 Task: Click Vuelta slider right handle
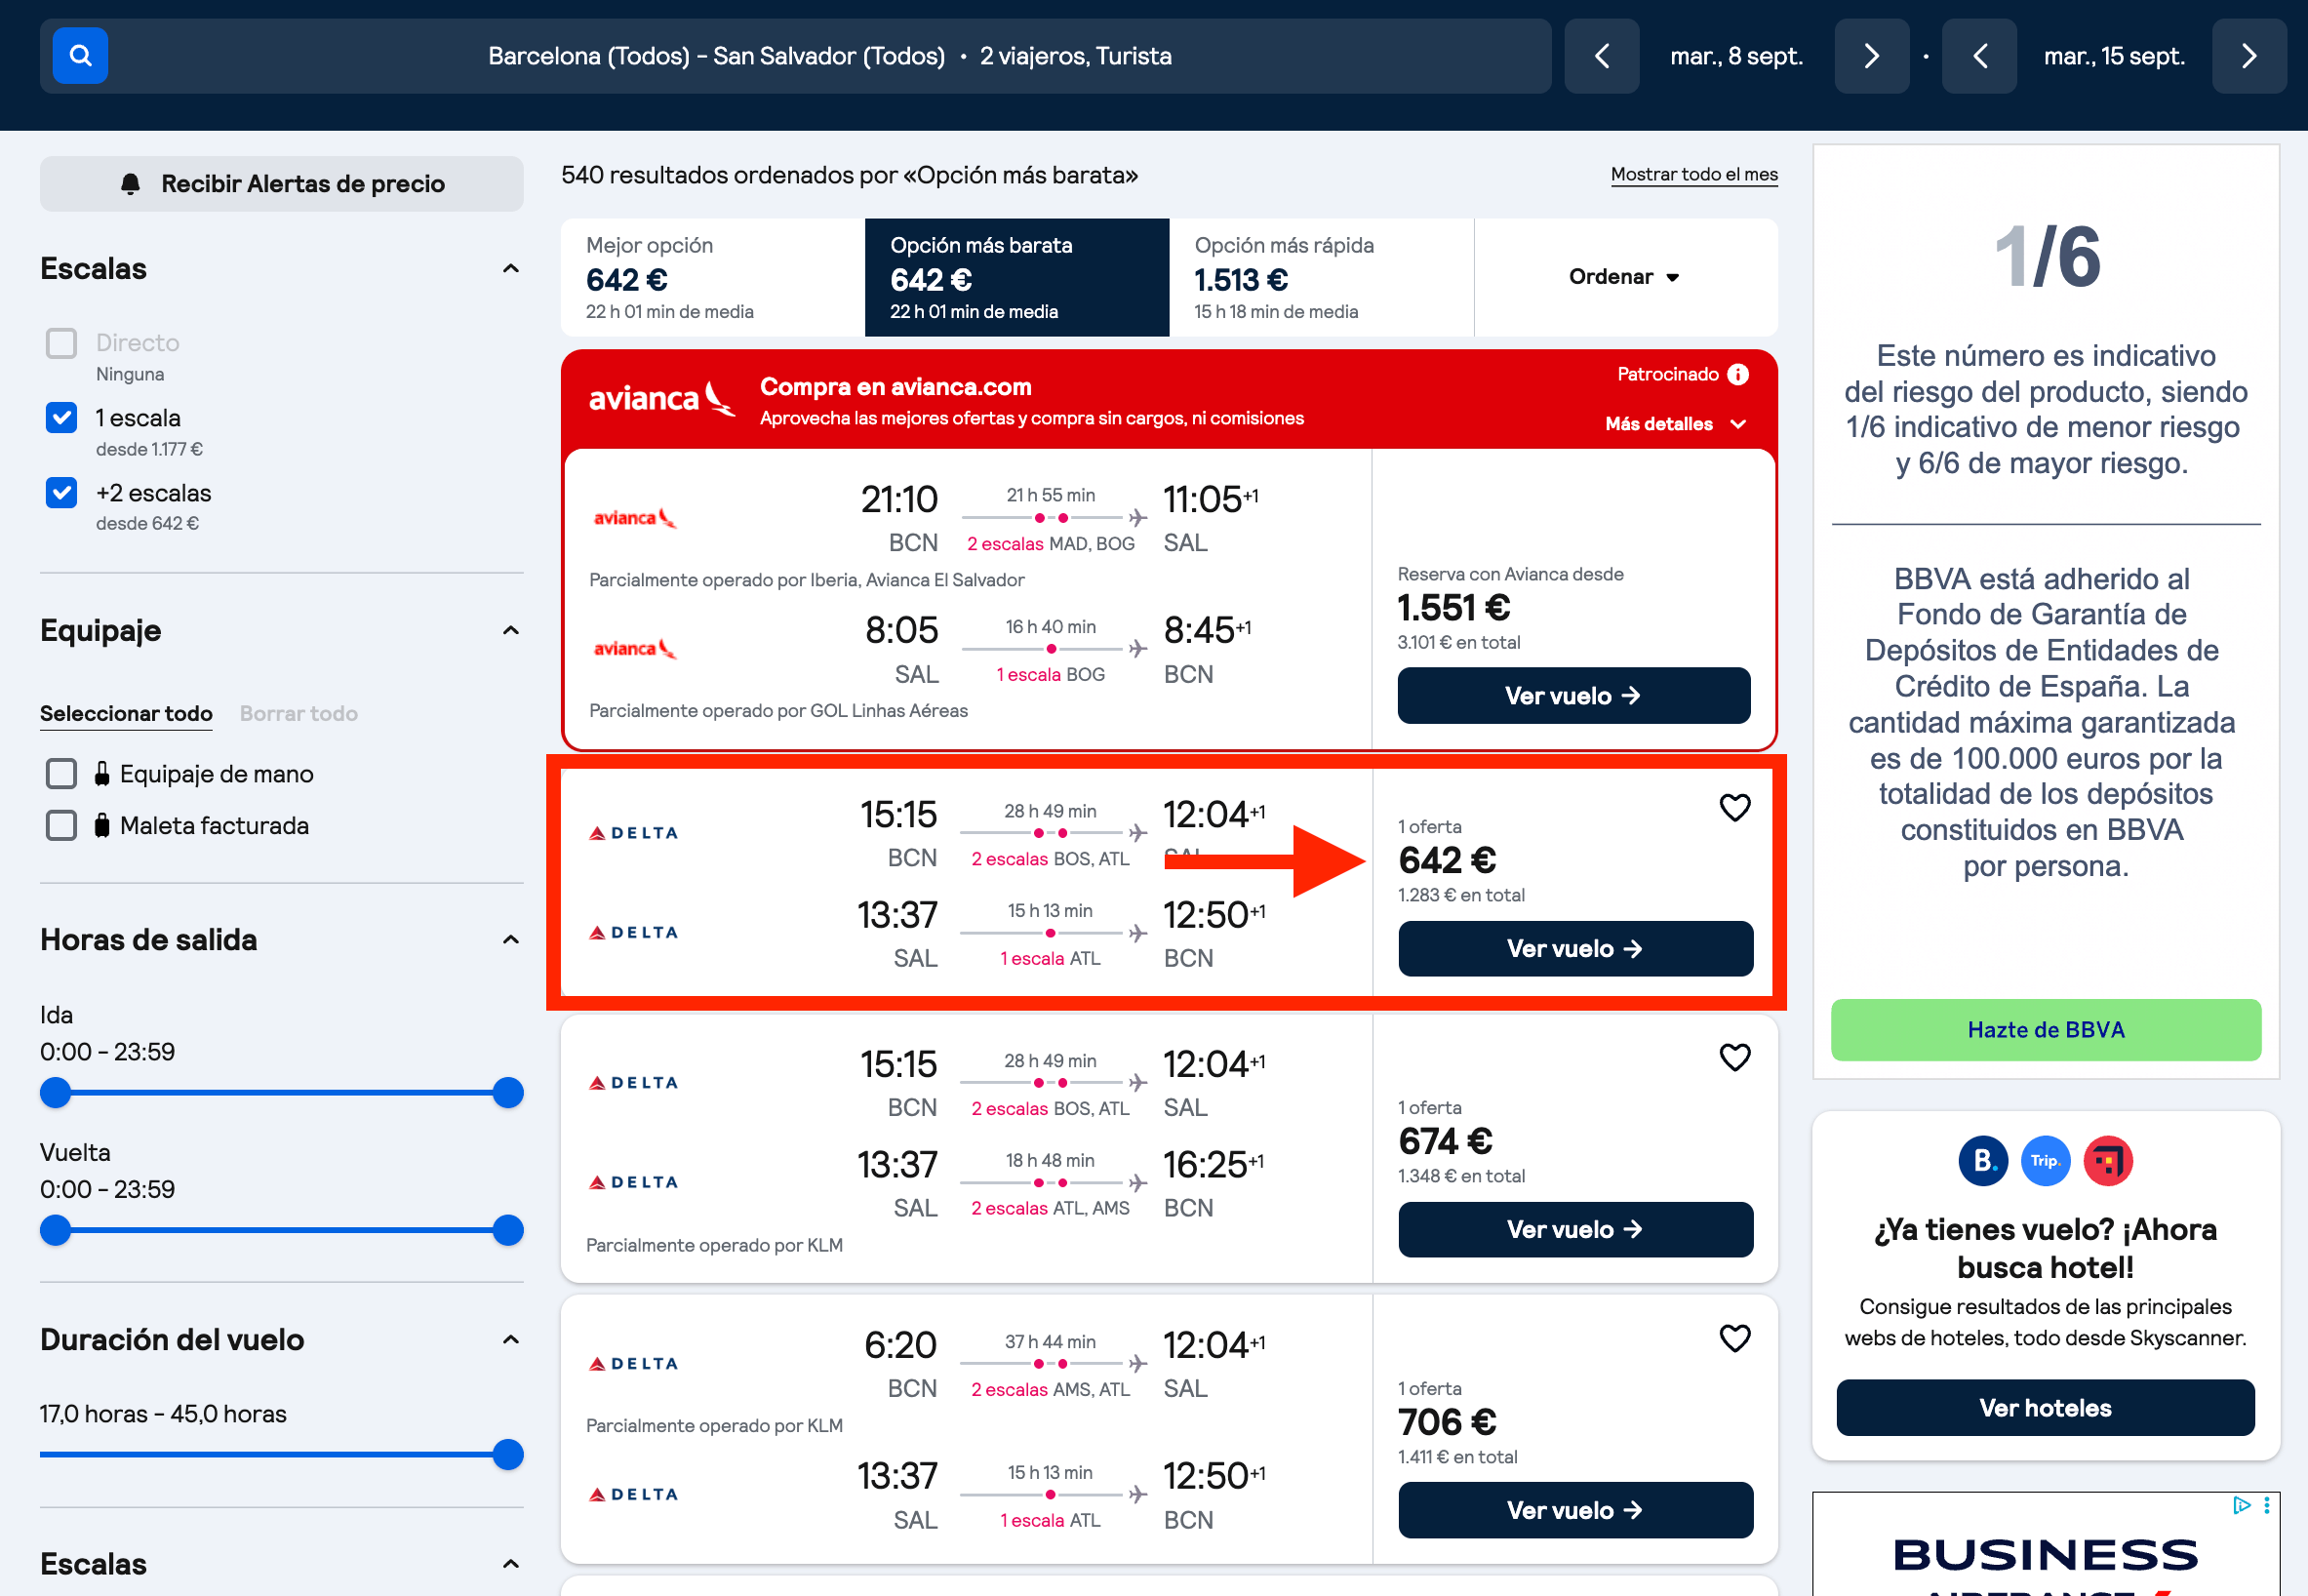508,1230
